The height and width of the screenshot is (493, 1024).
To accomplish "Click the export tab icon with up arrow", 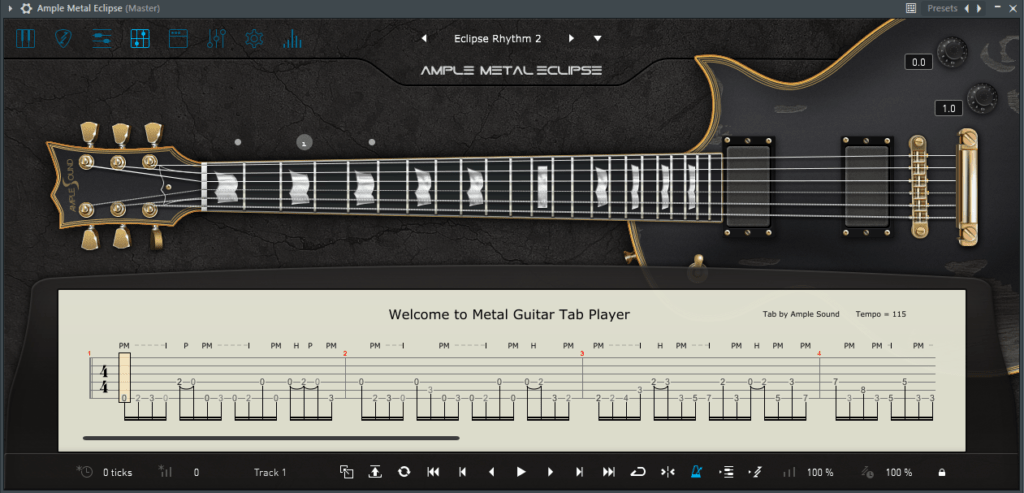I will (375, 472).
